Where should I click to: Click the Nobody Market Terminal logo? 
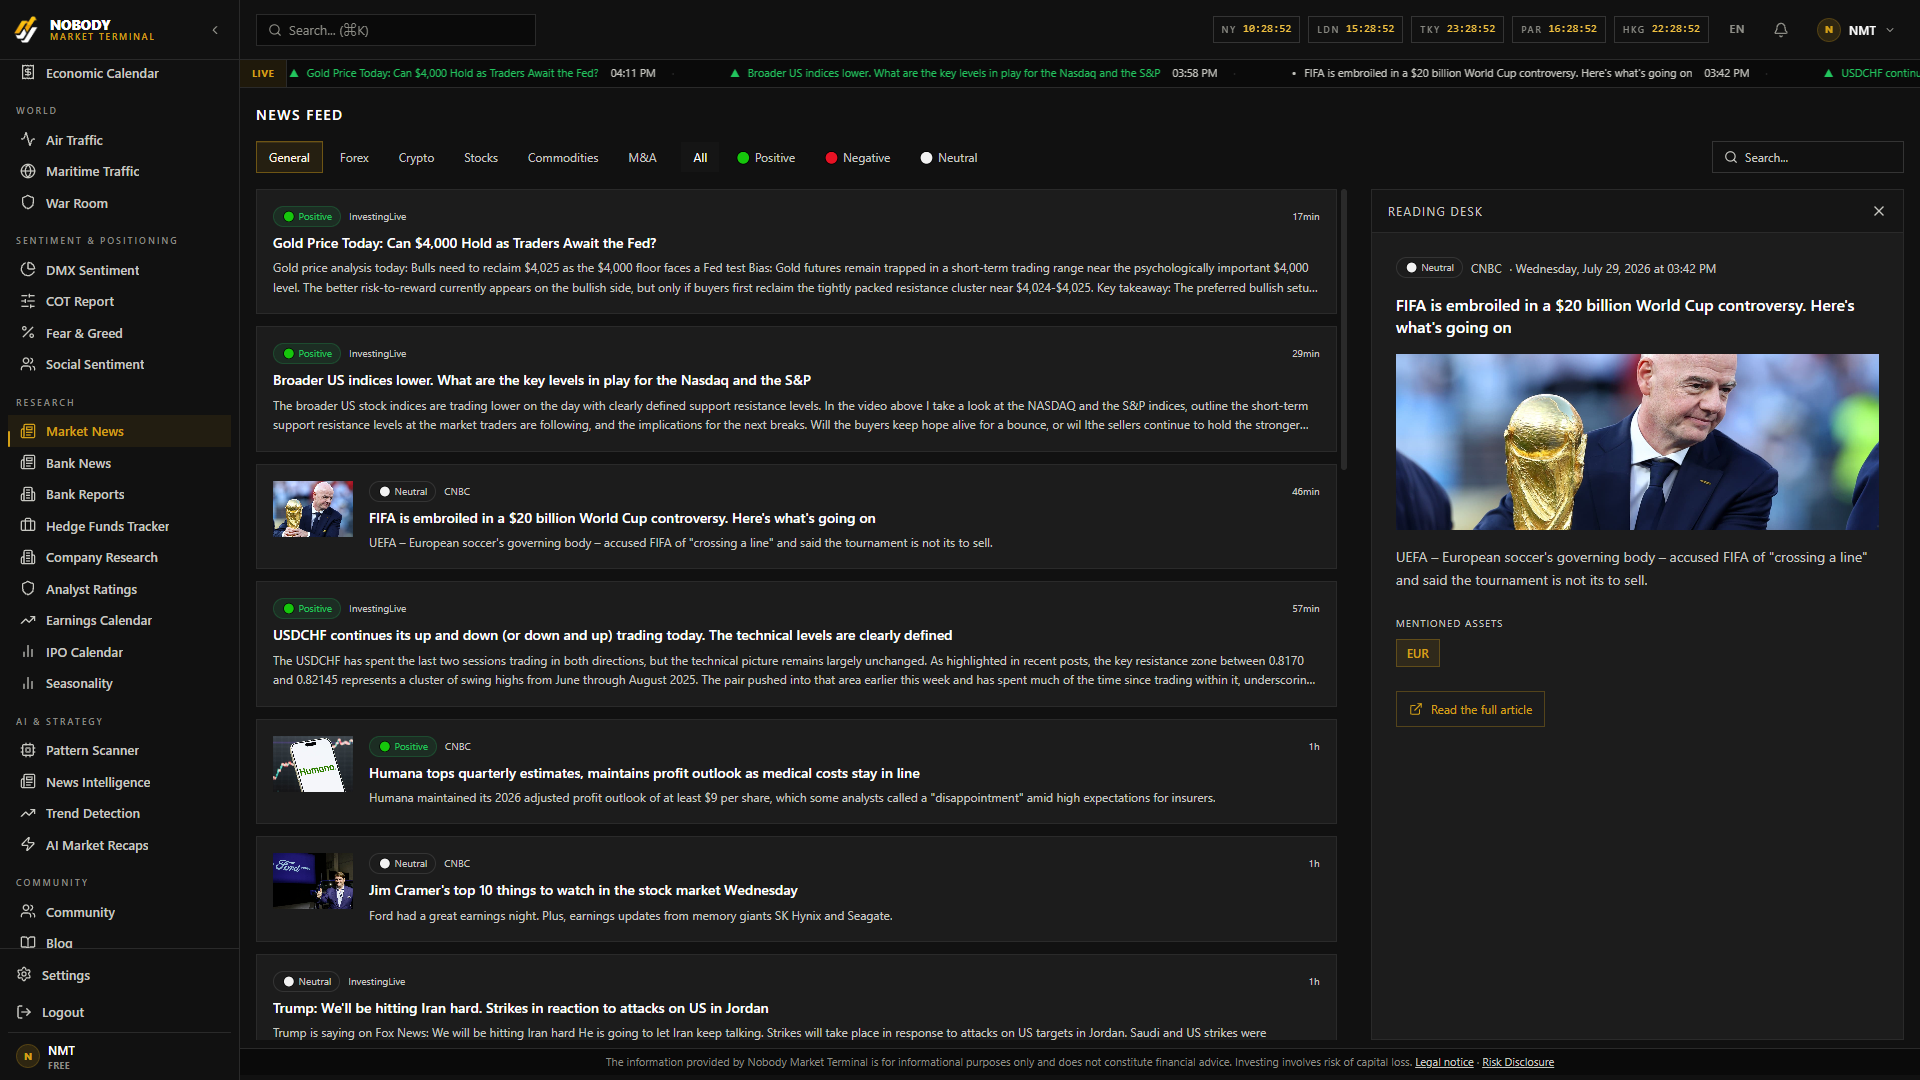[x=85, y=30]
